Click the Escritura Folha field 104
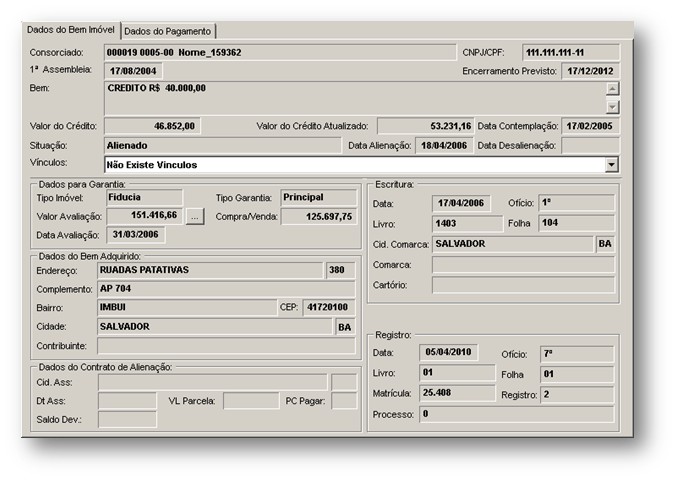 click(576, 223)
